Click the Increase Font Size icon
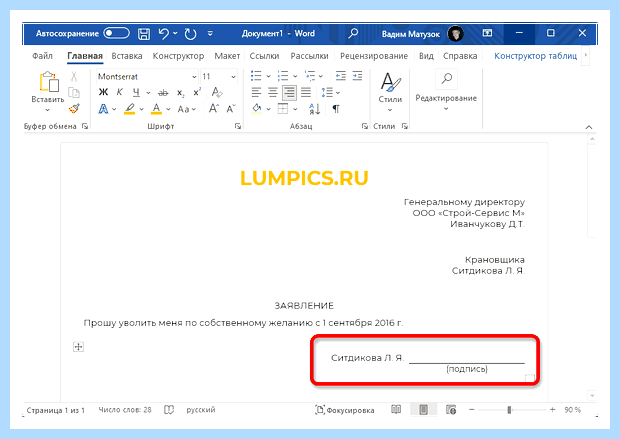 coord(214,109)
